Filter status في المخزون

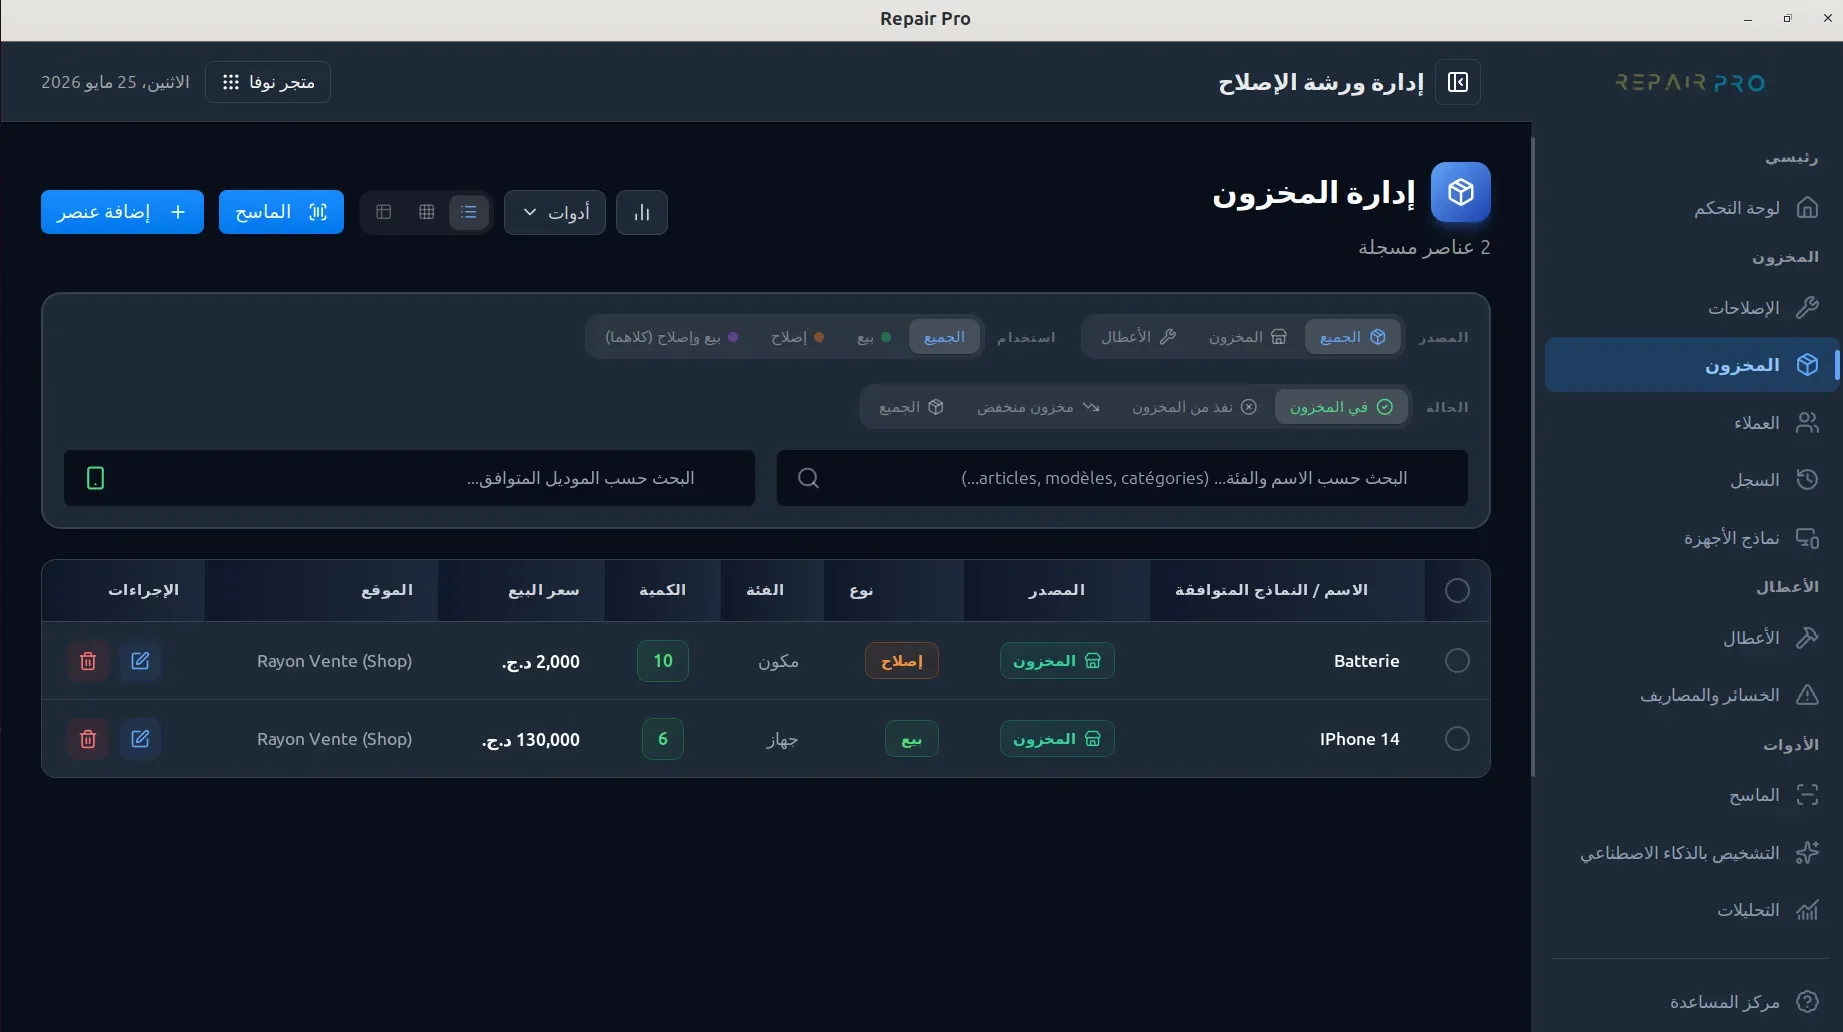(1341, 407)
